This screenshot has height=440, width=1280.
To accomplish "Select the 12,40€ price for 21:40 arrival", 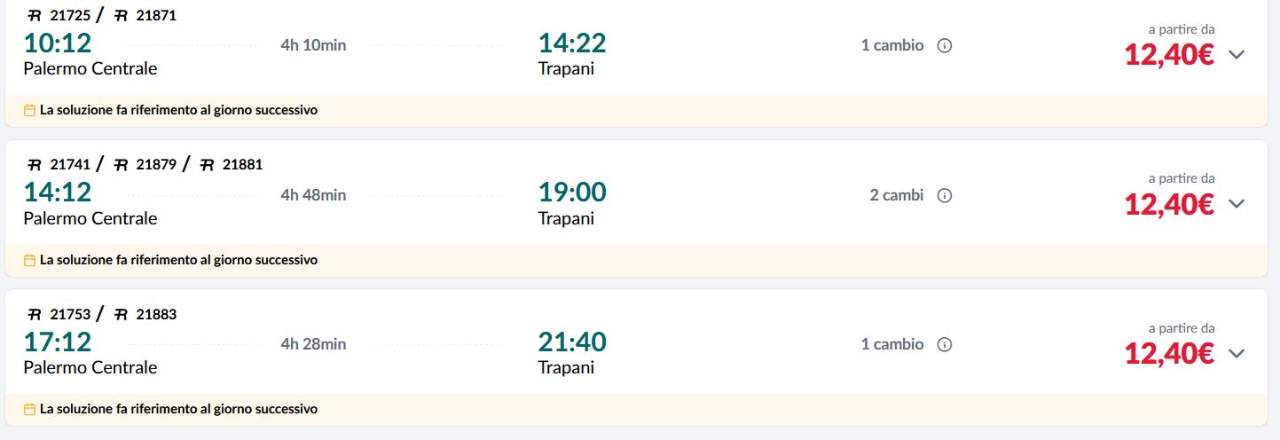I will 1169,353.
